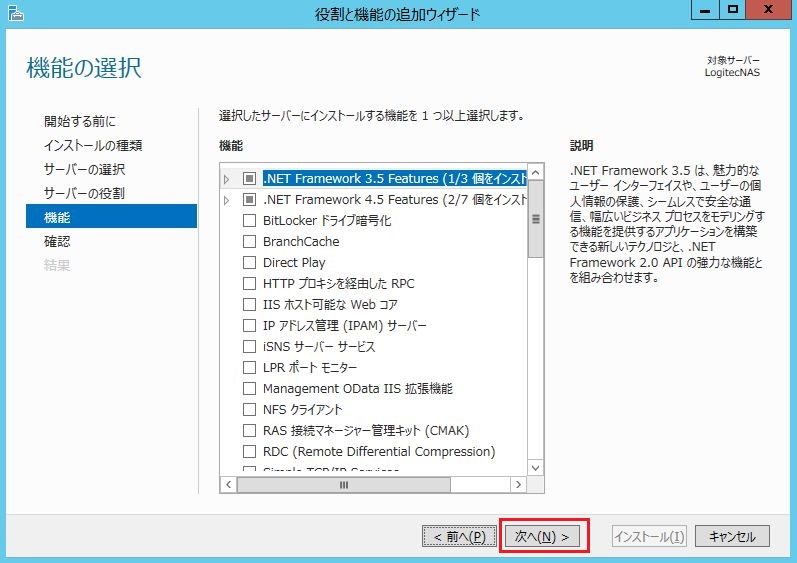This screenshot has height=563, width=797.
Task: Enable iSNS サーバー サービス checkbox
Action: pos(249,347)
